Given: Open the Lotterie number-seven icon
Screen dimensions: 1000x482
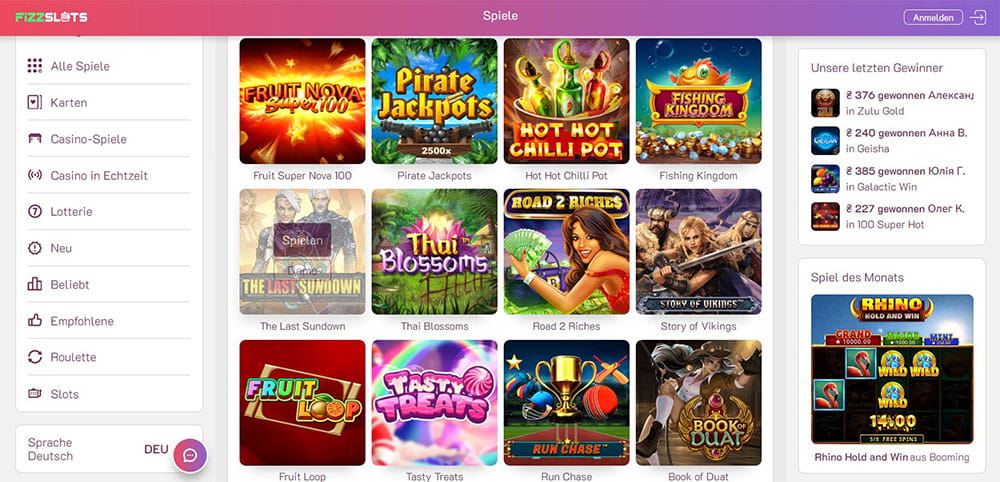Looking at the screenshot, I should click(35, 212).
